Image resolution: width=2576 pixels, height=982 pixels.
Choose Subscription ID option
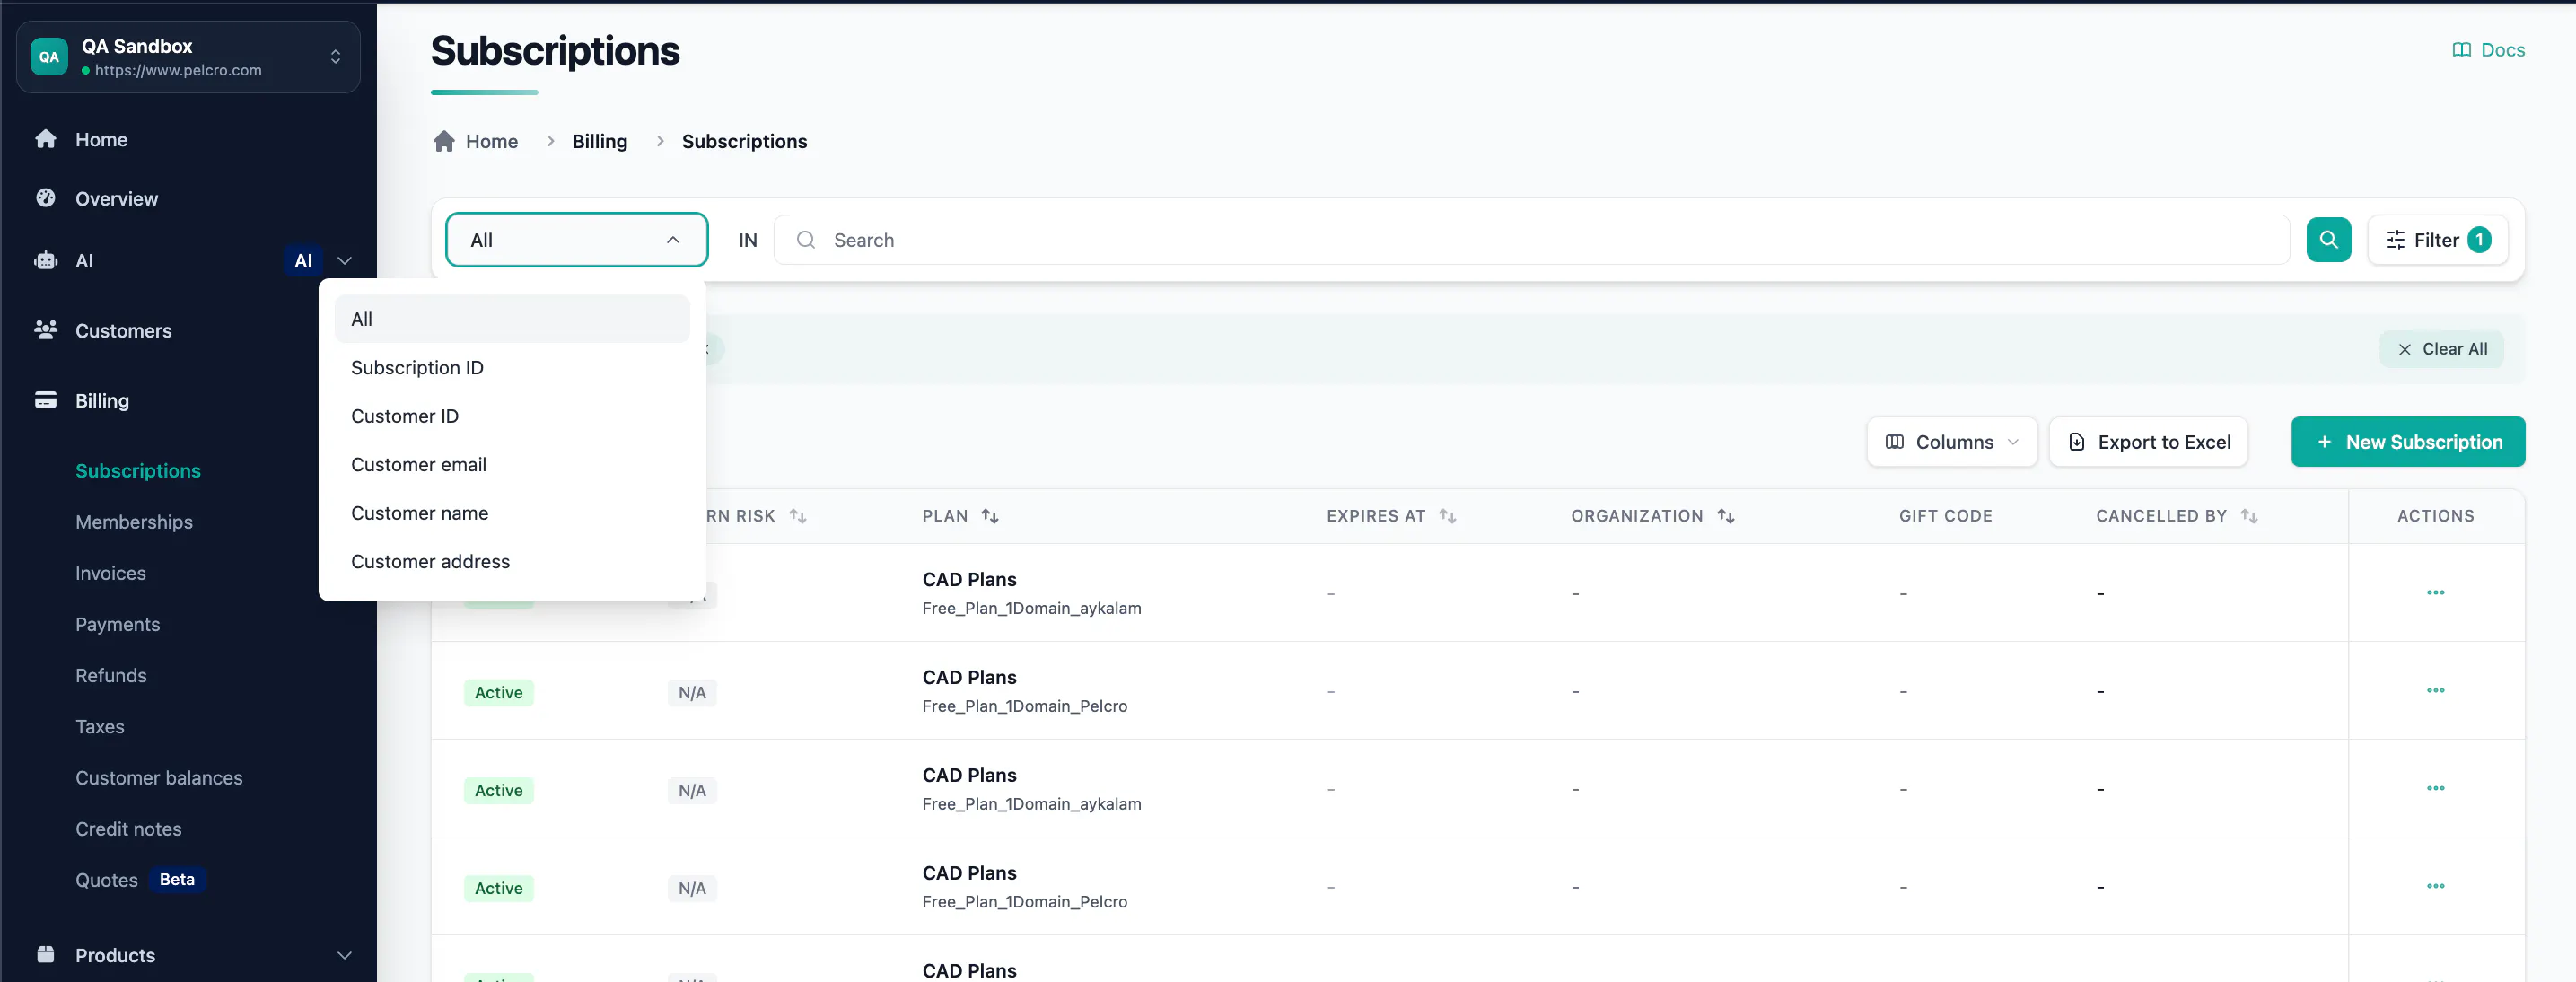coord(512,367)
